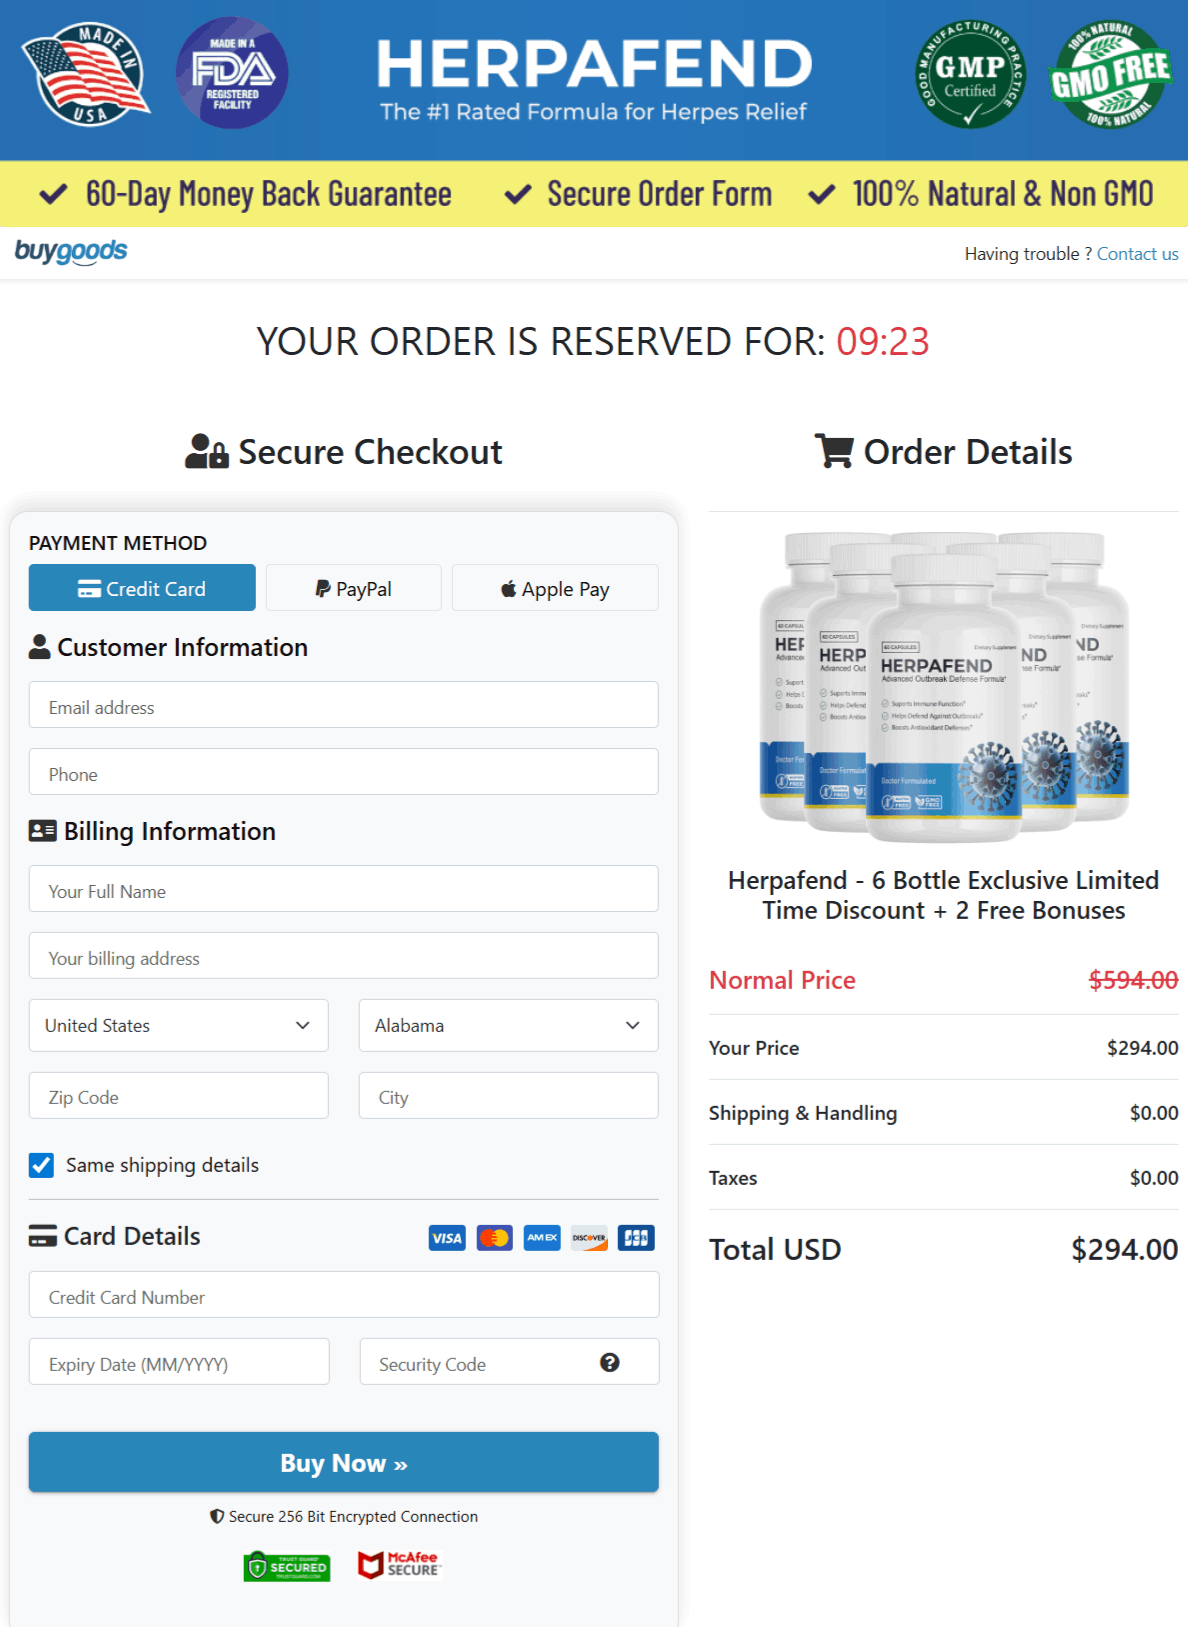1188x1627 pixels.
Task: Focus the Email address field
Action: [343, 706]
